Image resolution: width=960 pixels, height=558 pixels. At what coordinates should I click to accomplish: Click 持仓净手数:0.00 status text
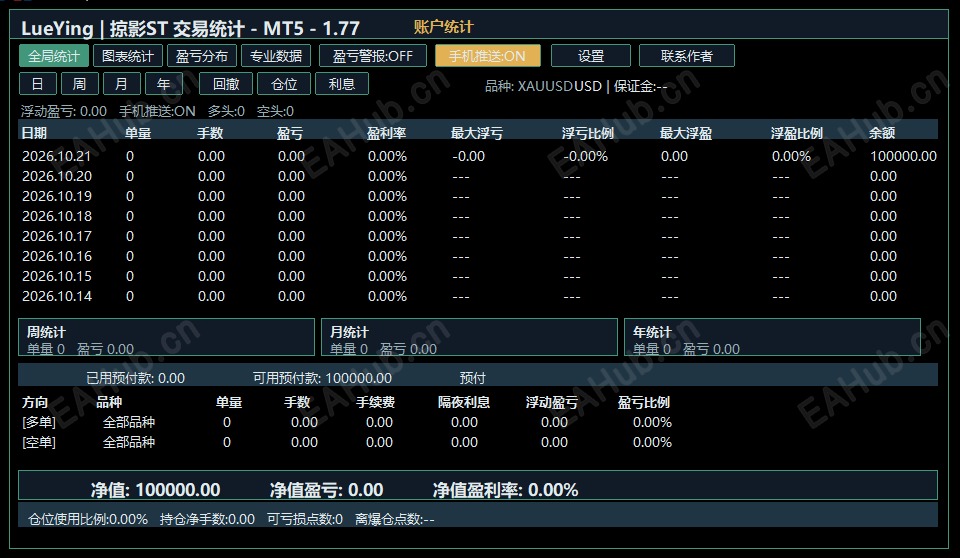pyautogui.click(x=208, y=519)
